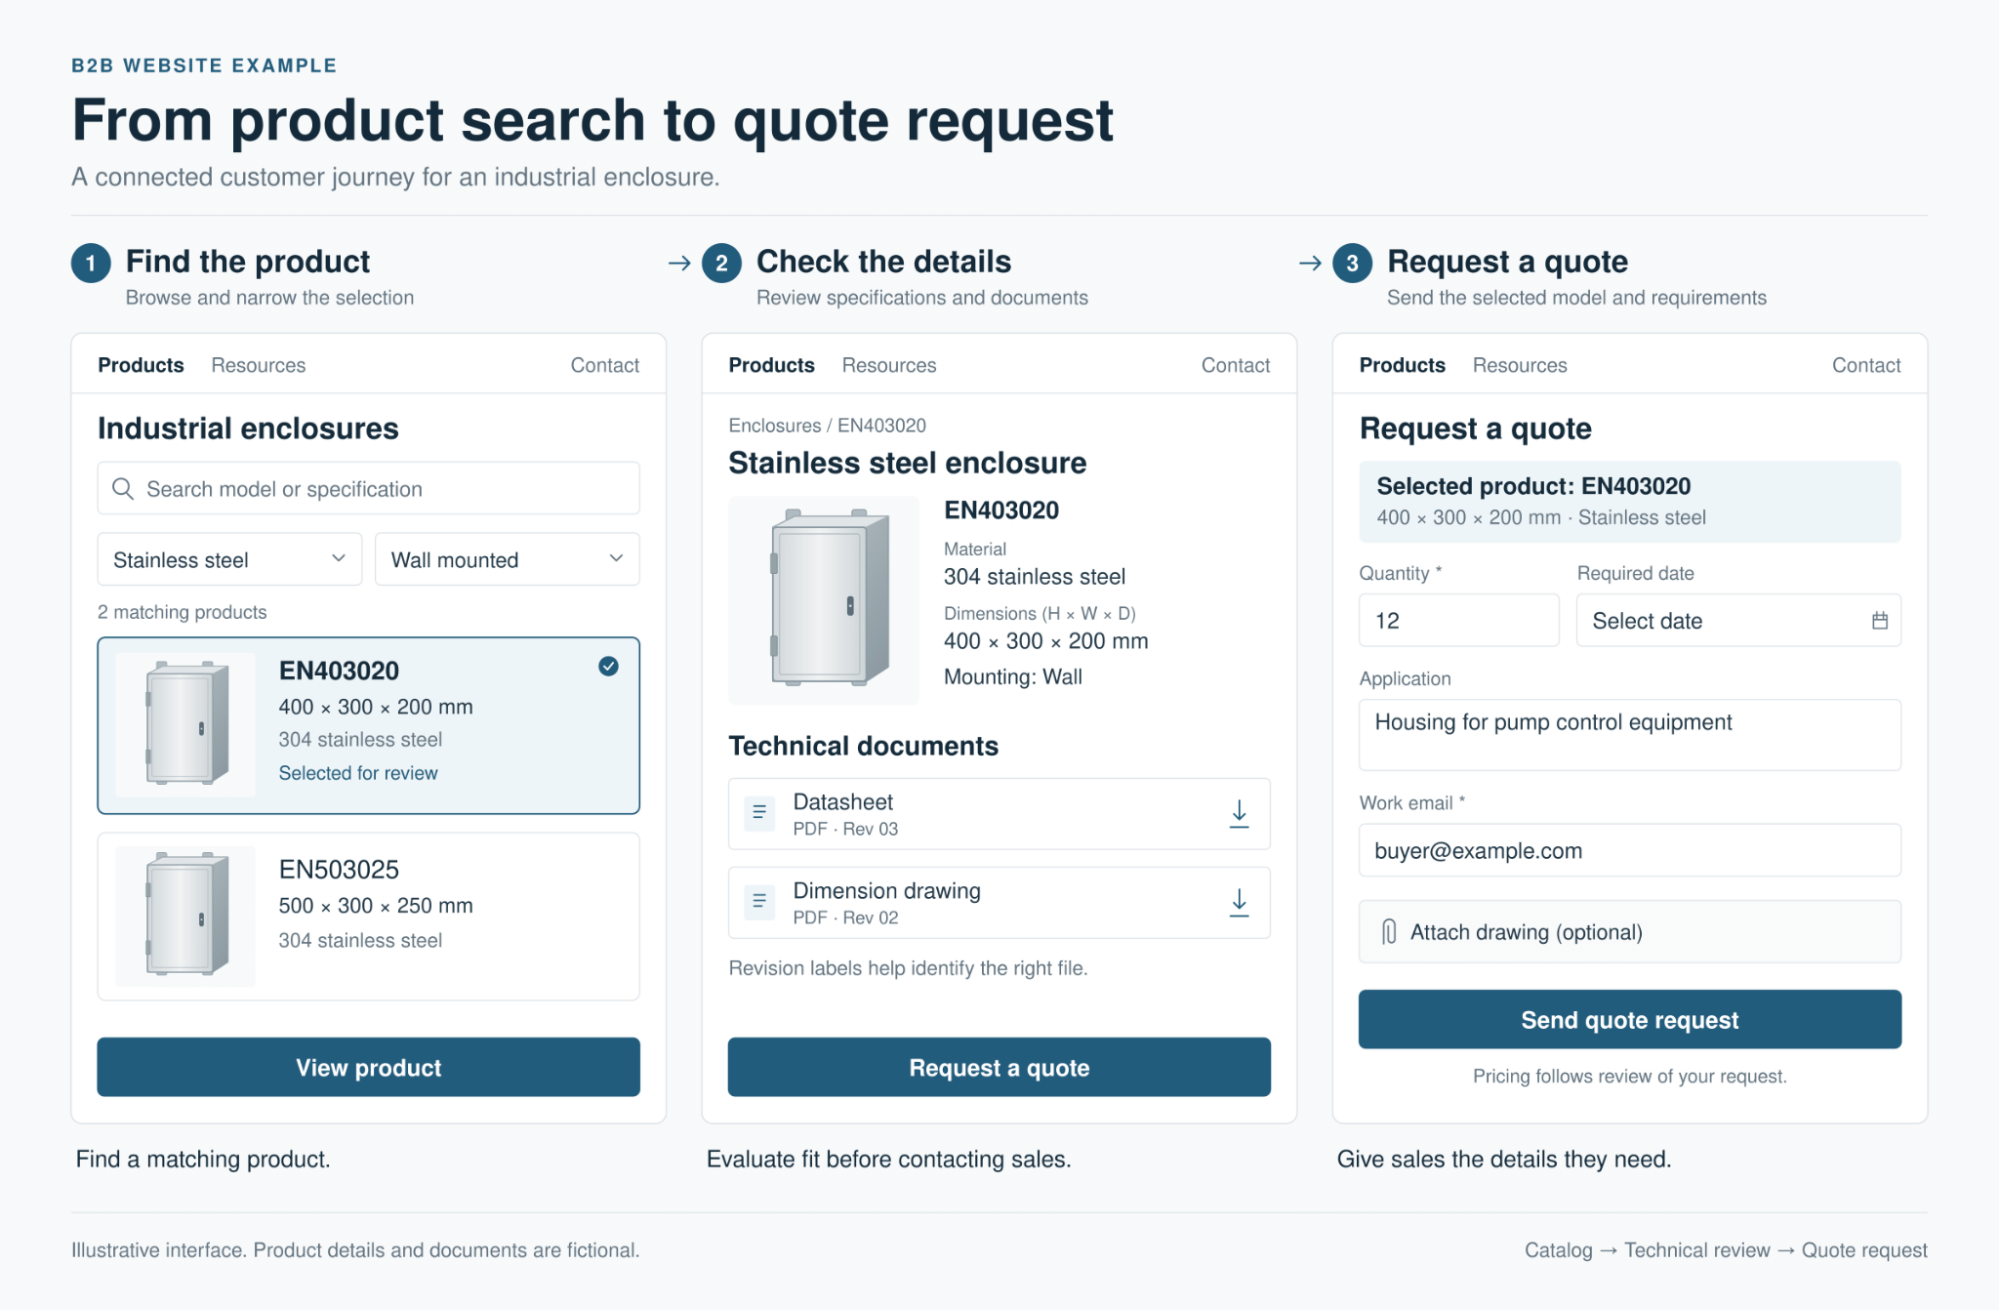1999x1310 pixels.
Task: Focus the Search model or specification field
Action: (368, 488)
